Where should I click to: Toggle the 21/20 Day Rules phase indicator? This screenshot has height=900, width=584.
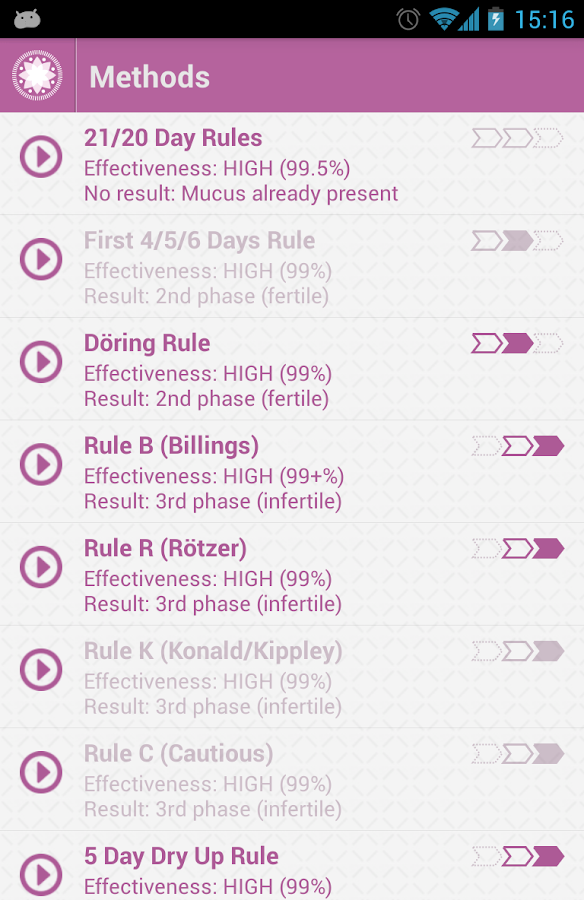pyautogui.click(x=516, y=138)
